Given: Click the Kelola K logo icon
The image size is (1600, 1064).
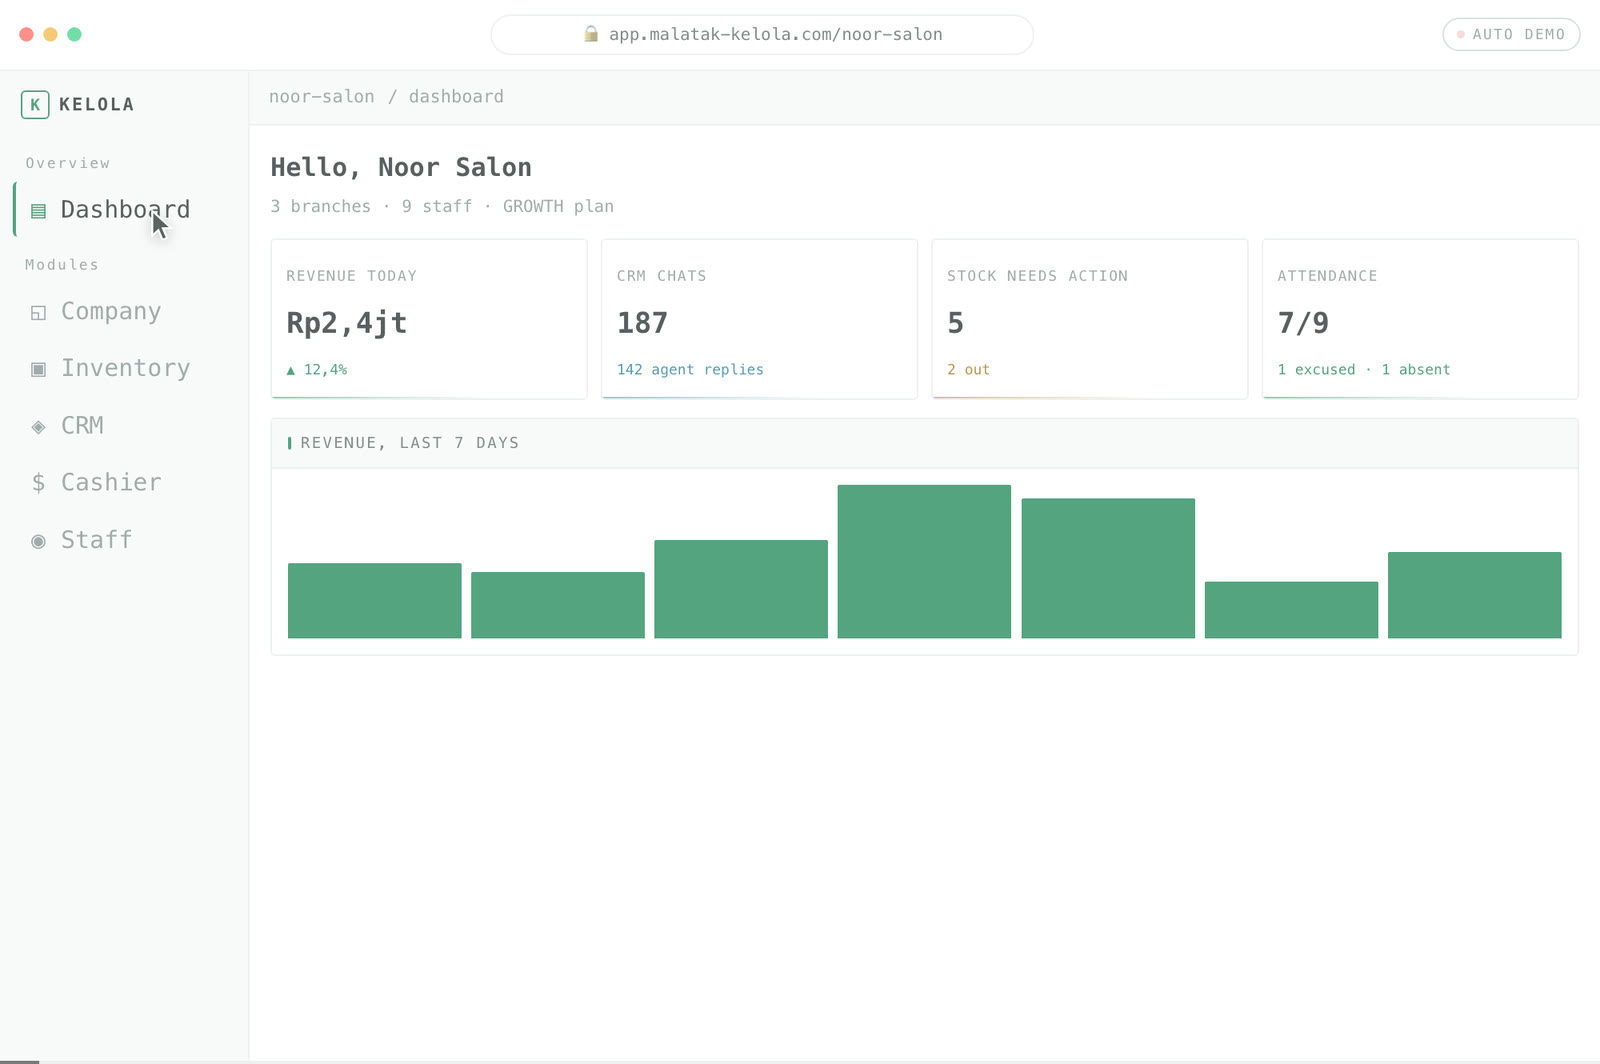Looking at the screenshot, I should pyautogui.click(x=35, y=104).
